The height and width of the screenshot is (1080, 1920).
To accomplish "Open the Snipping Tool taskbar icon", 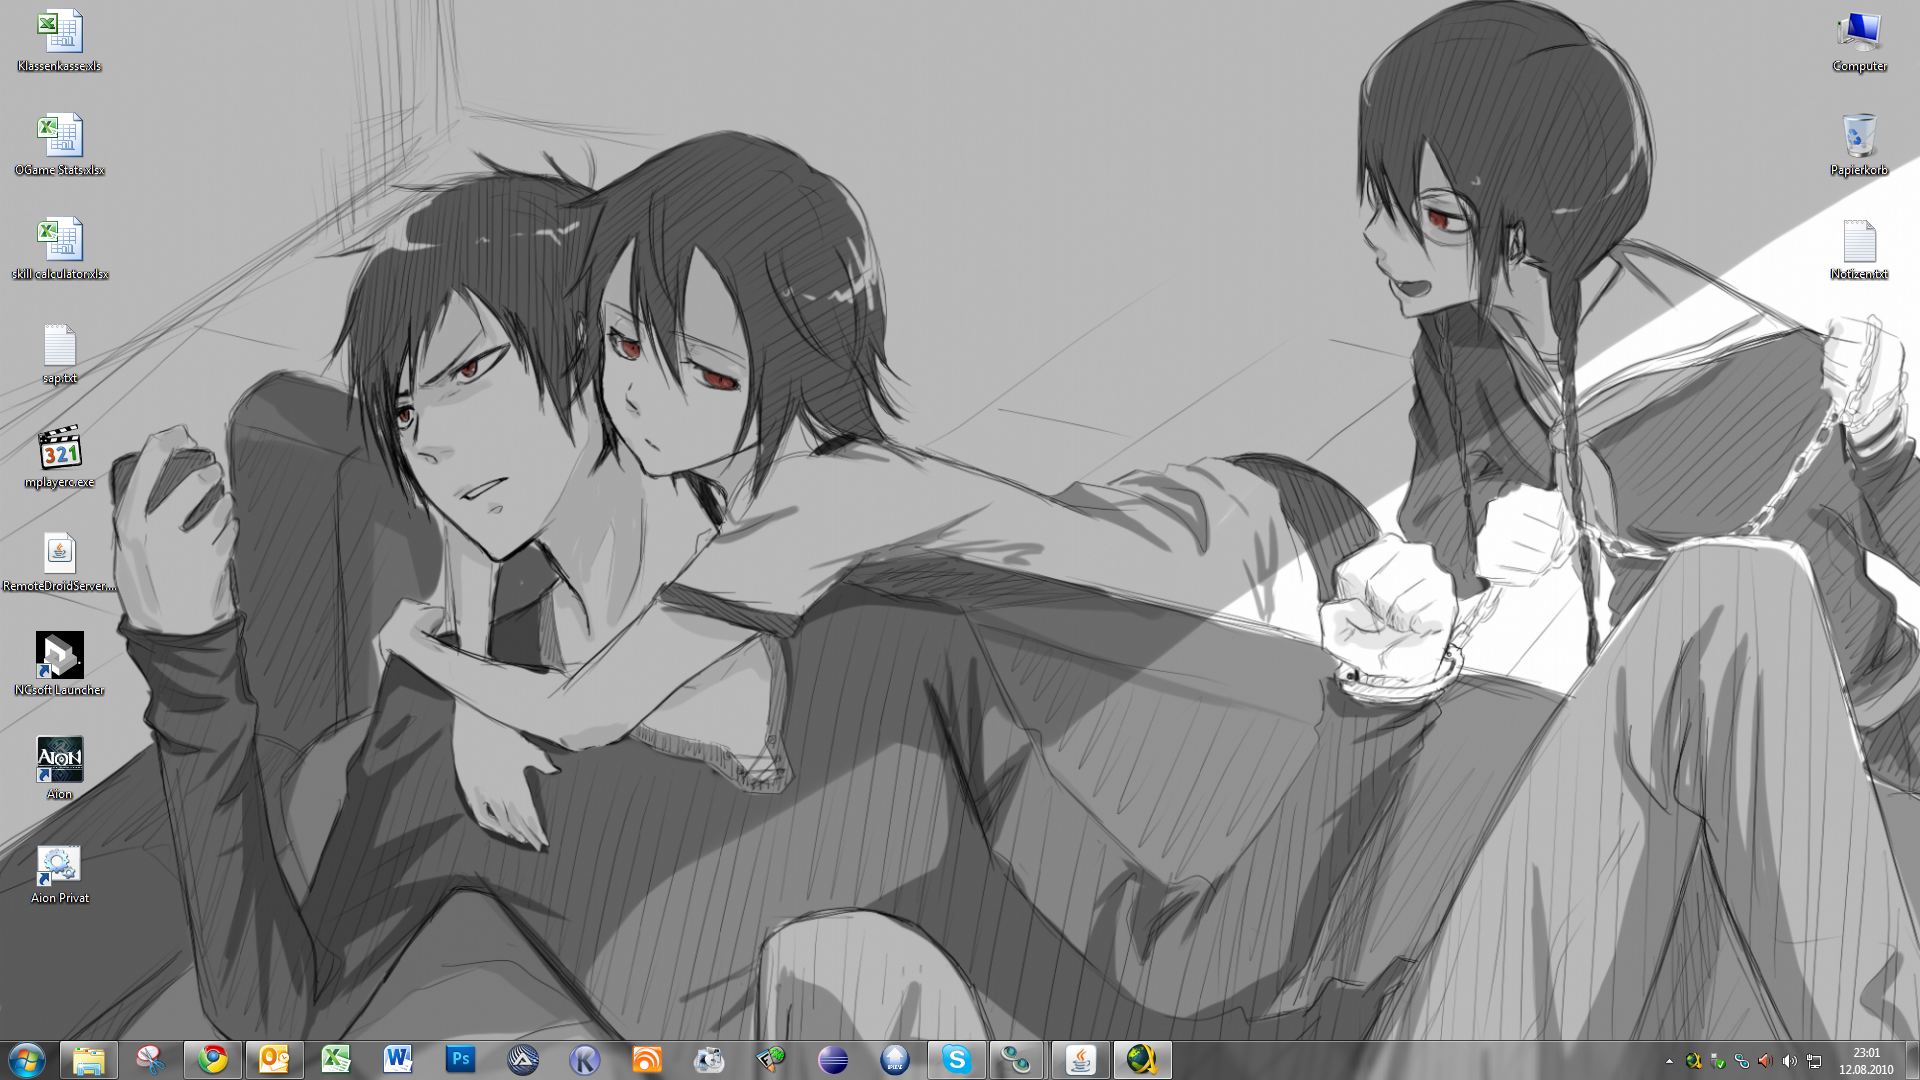I will tap(150, 1059).
